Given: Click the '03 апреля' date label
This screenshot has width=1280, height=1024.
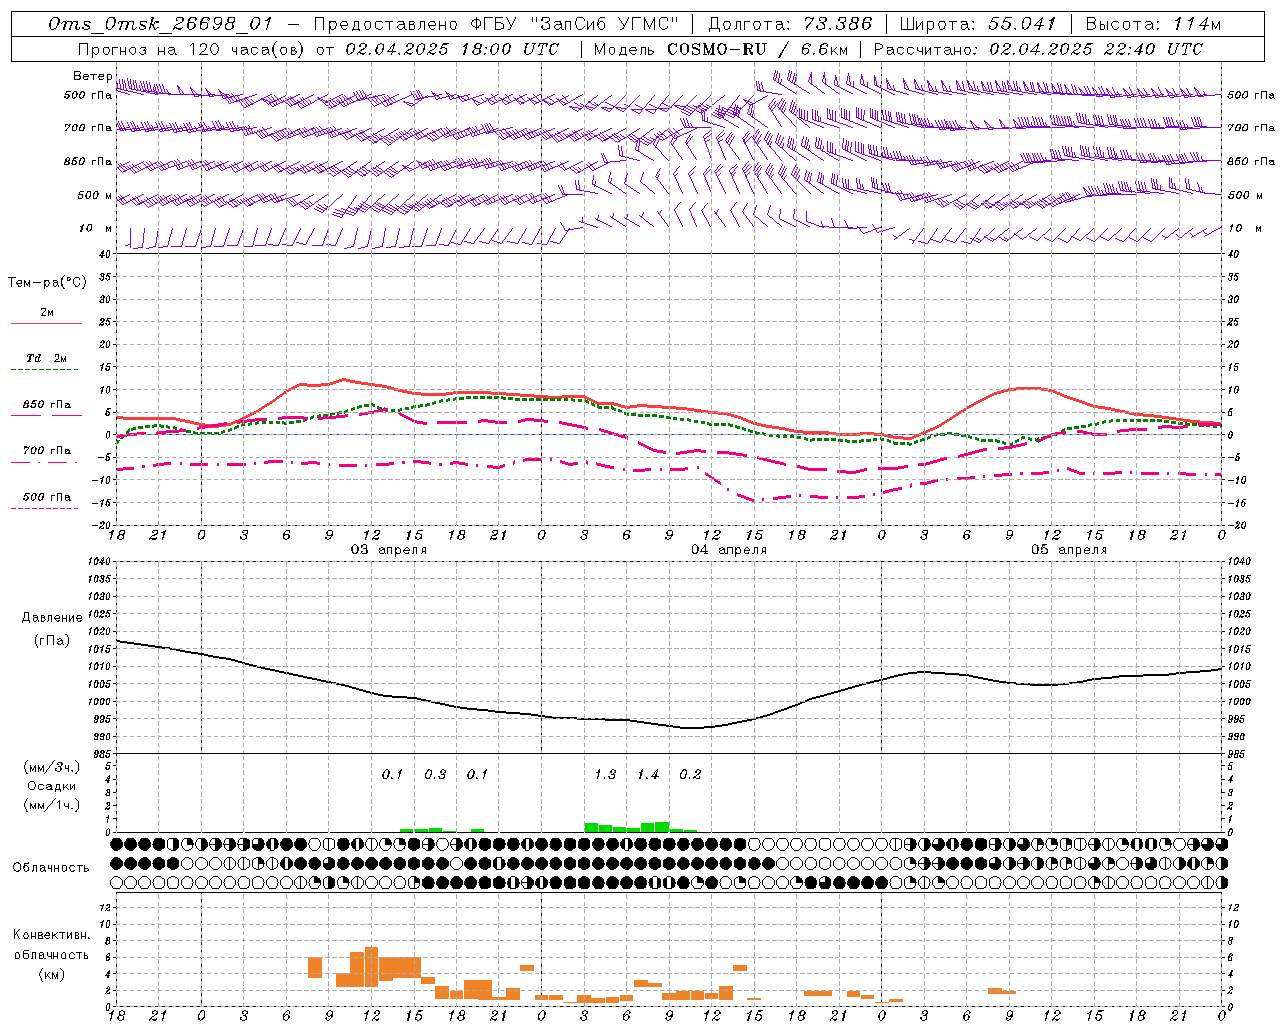Looking at the screenshot, I should tap(389, 549).
